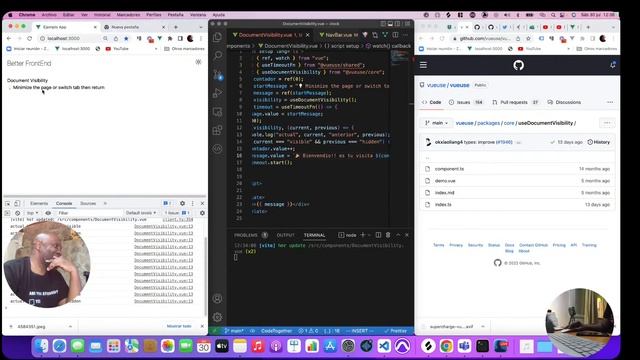This screenshot has width=640, height=360.
Task: Open the terminal launch profile dropdown arrow
Action: (x=369, y=235)
